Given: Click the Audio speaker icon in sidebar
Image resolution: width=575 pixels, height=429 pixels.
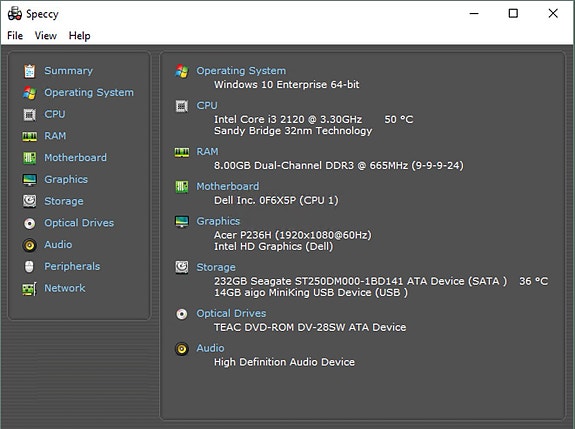Looking at the screenshot, I should [x=30, y=245].
